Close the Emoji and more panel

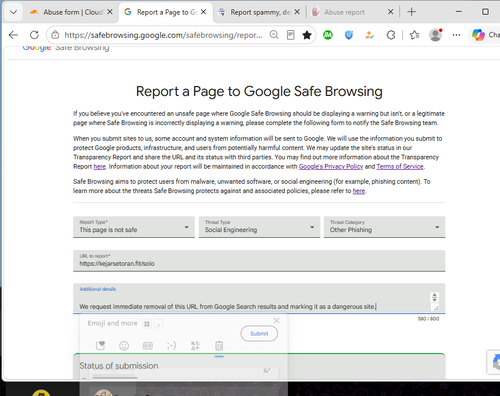coord(276,321)
